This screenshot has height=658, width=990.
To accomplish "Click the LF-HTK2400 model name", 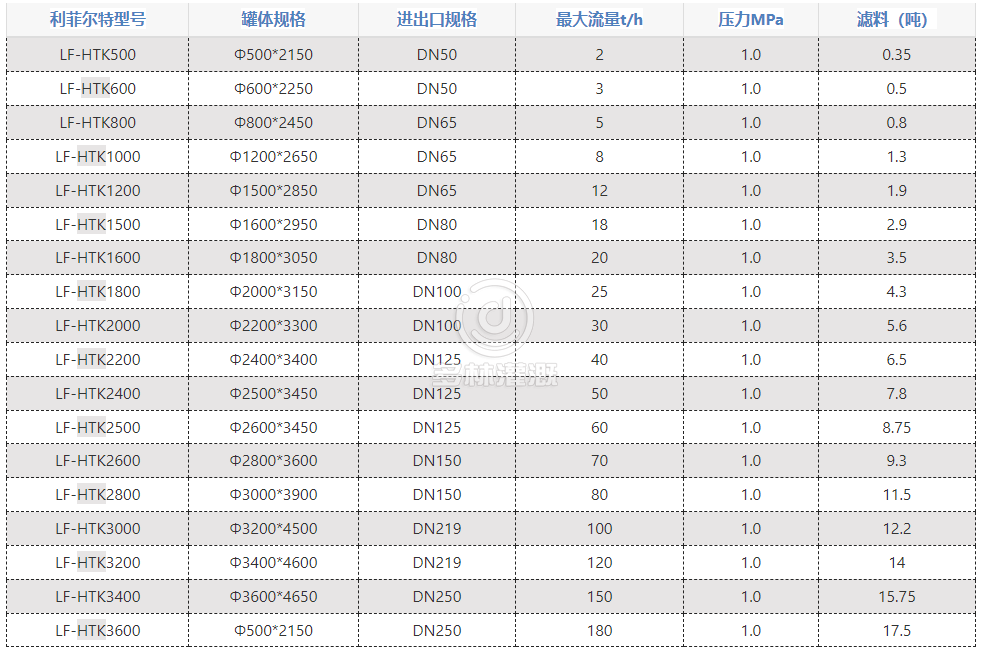I will (x=97, y=393).
